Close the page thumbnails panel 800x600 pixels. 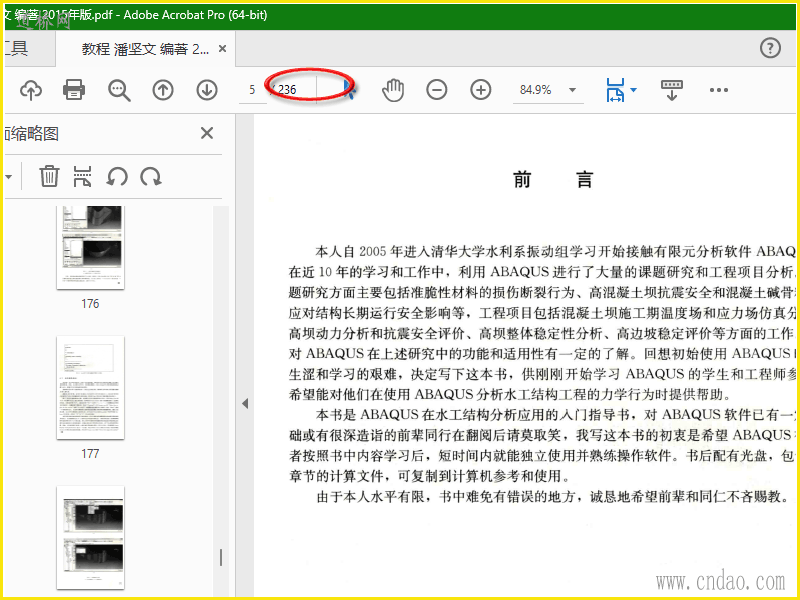pyautogui.click(x=207, y=133)
